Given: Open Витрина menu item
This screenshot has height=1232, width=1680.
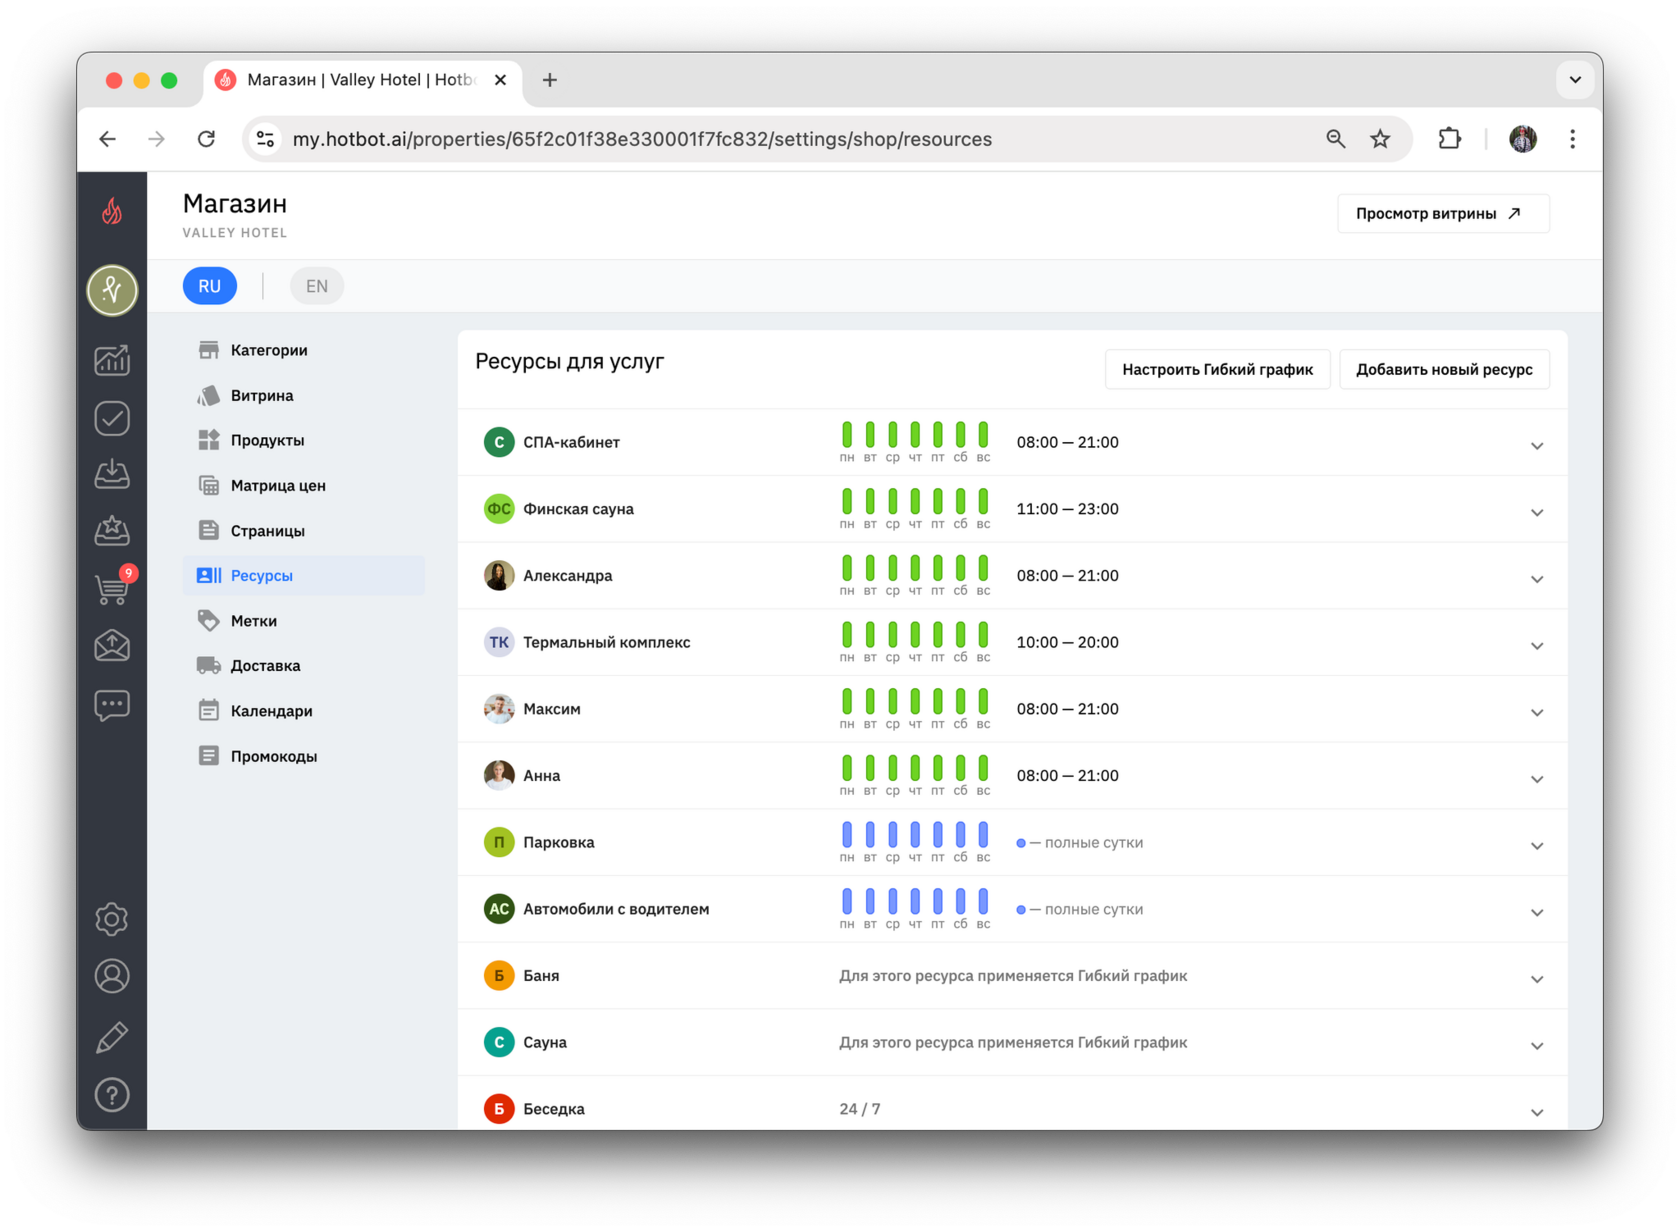Looking at the screenshot, I should point(304,395).
